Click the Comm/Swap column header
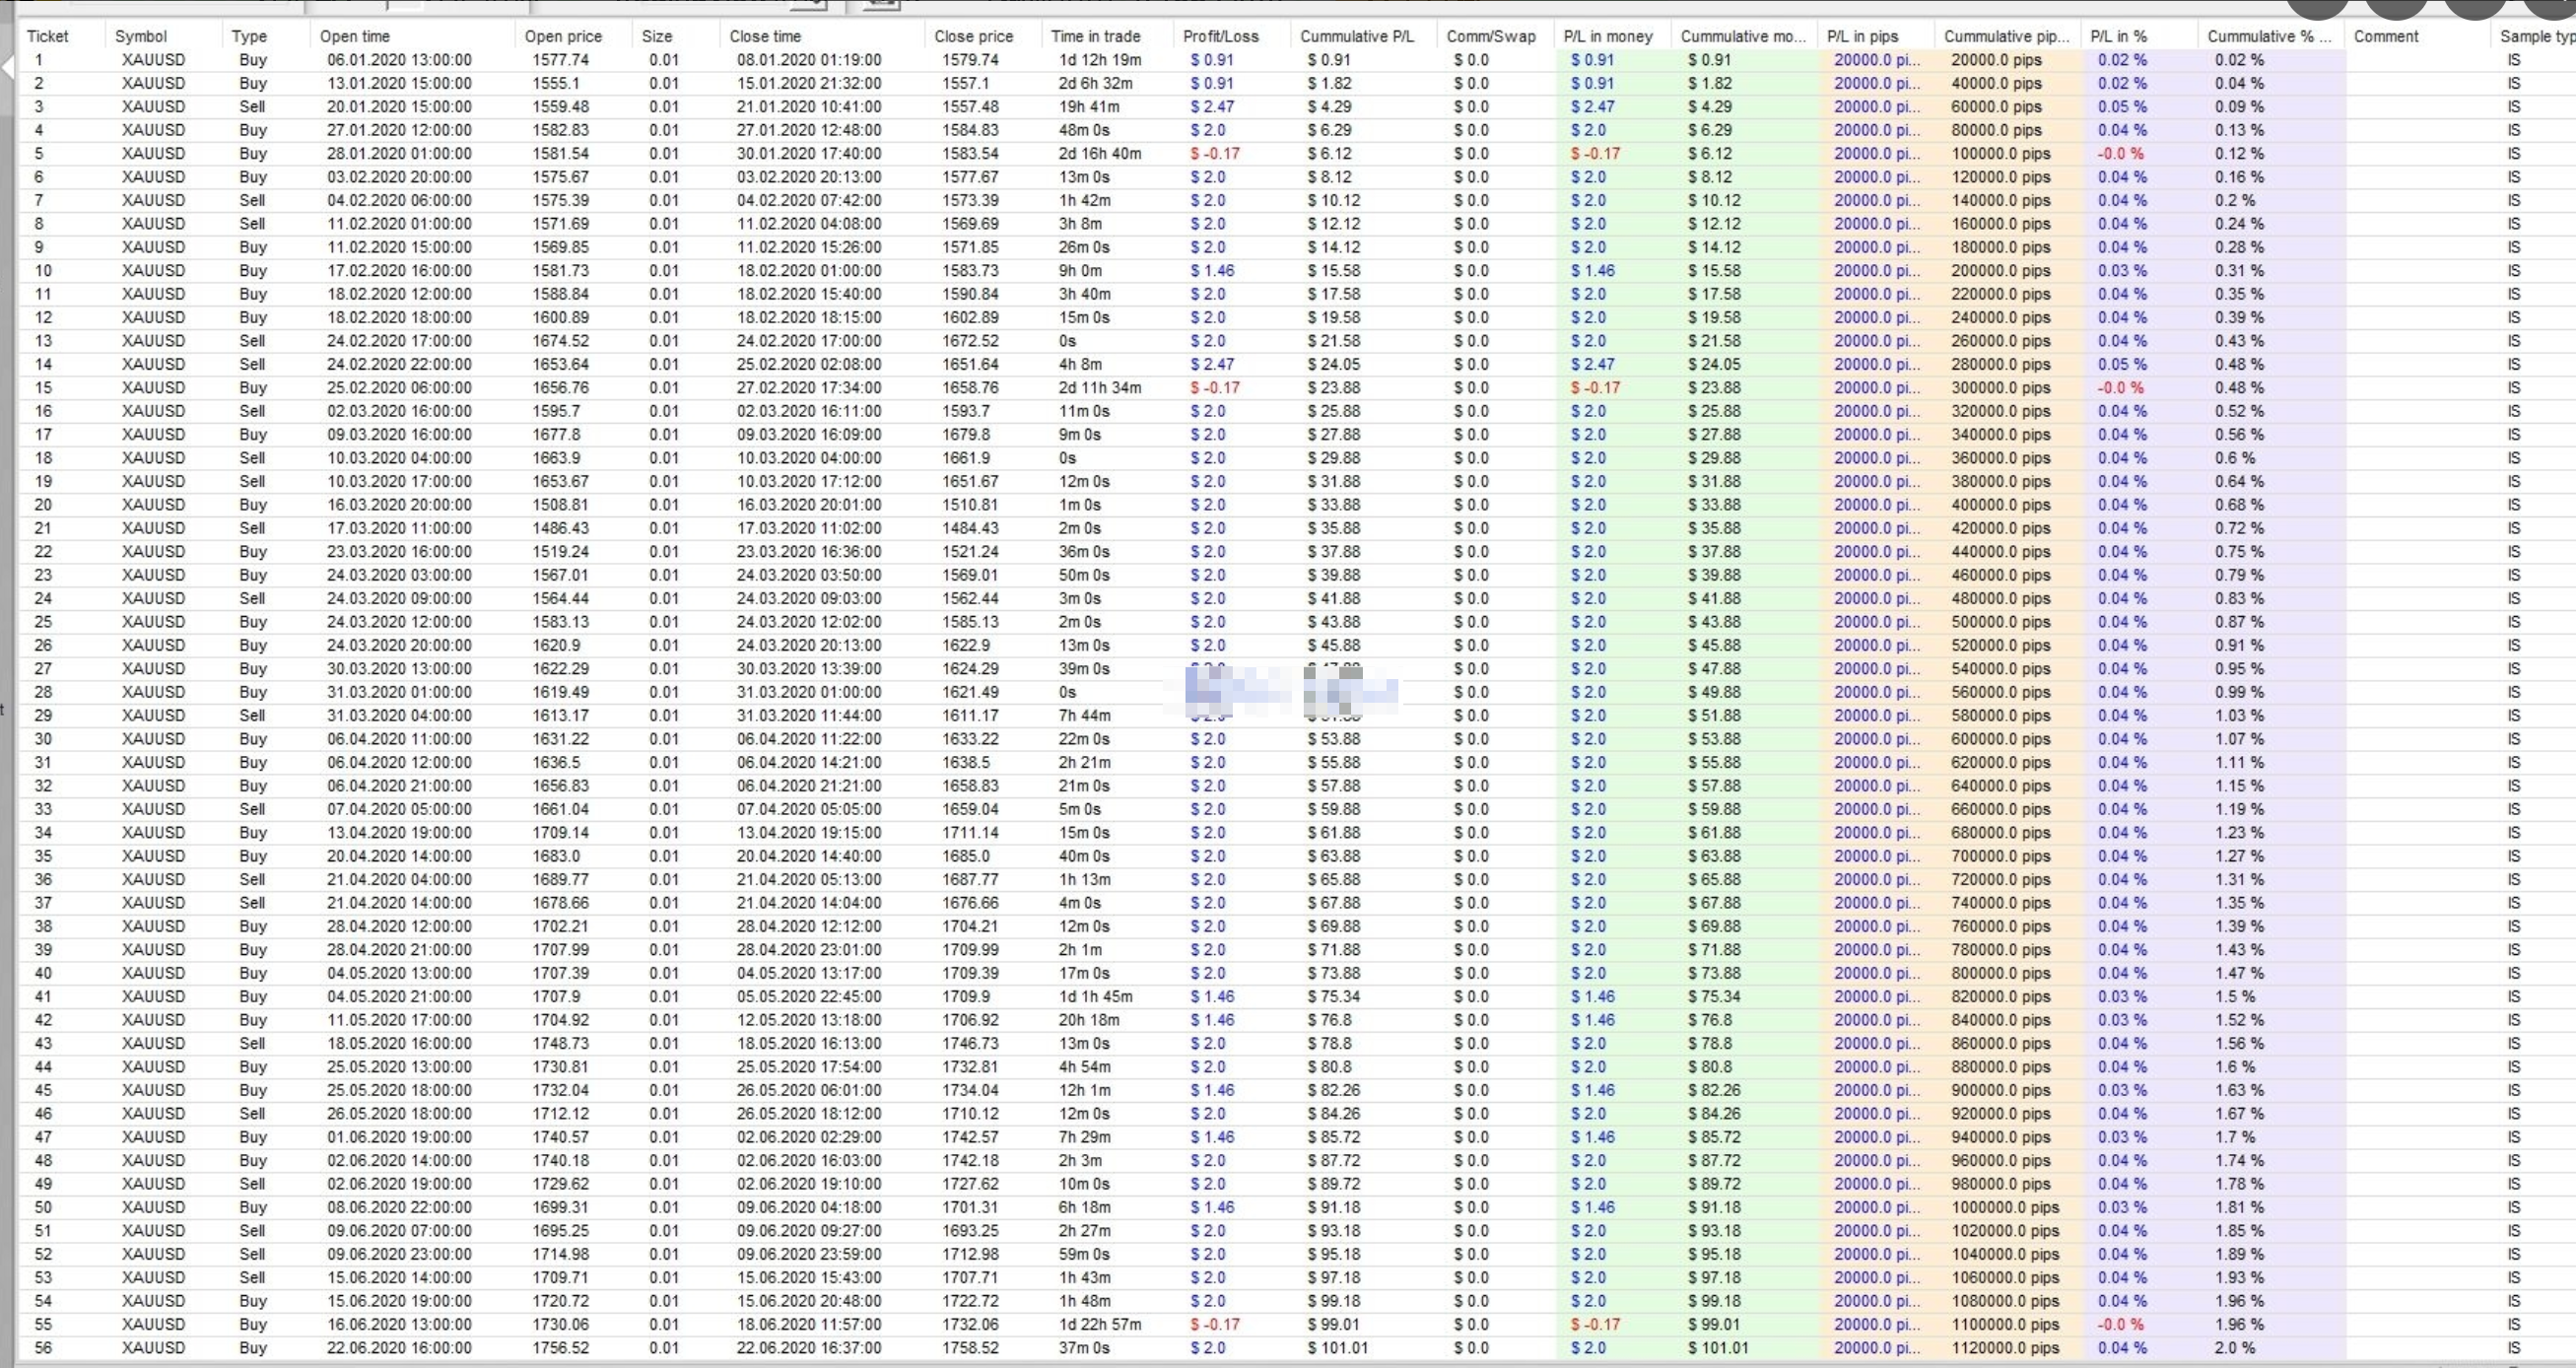The image size is (2576, 1368). pos(1490,36)
